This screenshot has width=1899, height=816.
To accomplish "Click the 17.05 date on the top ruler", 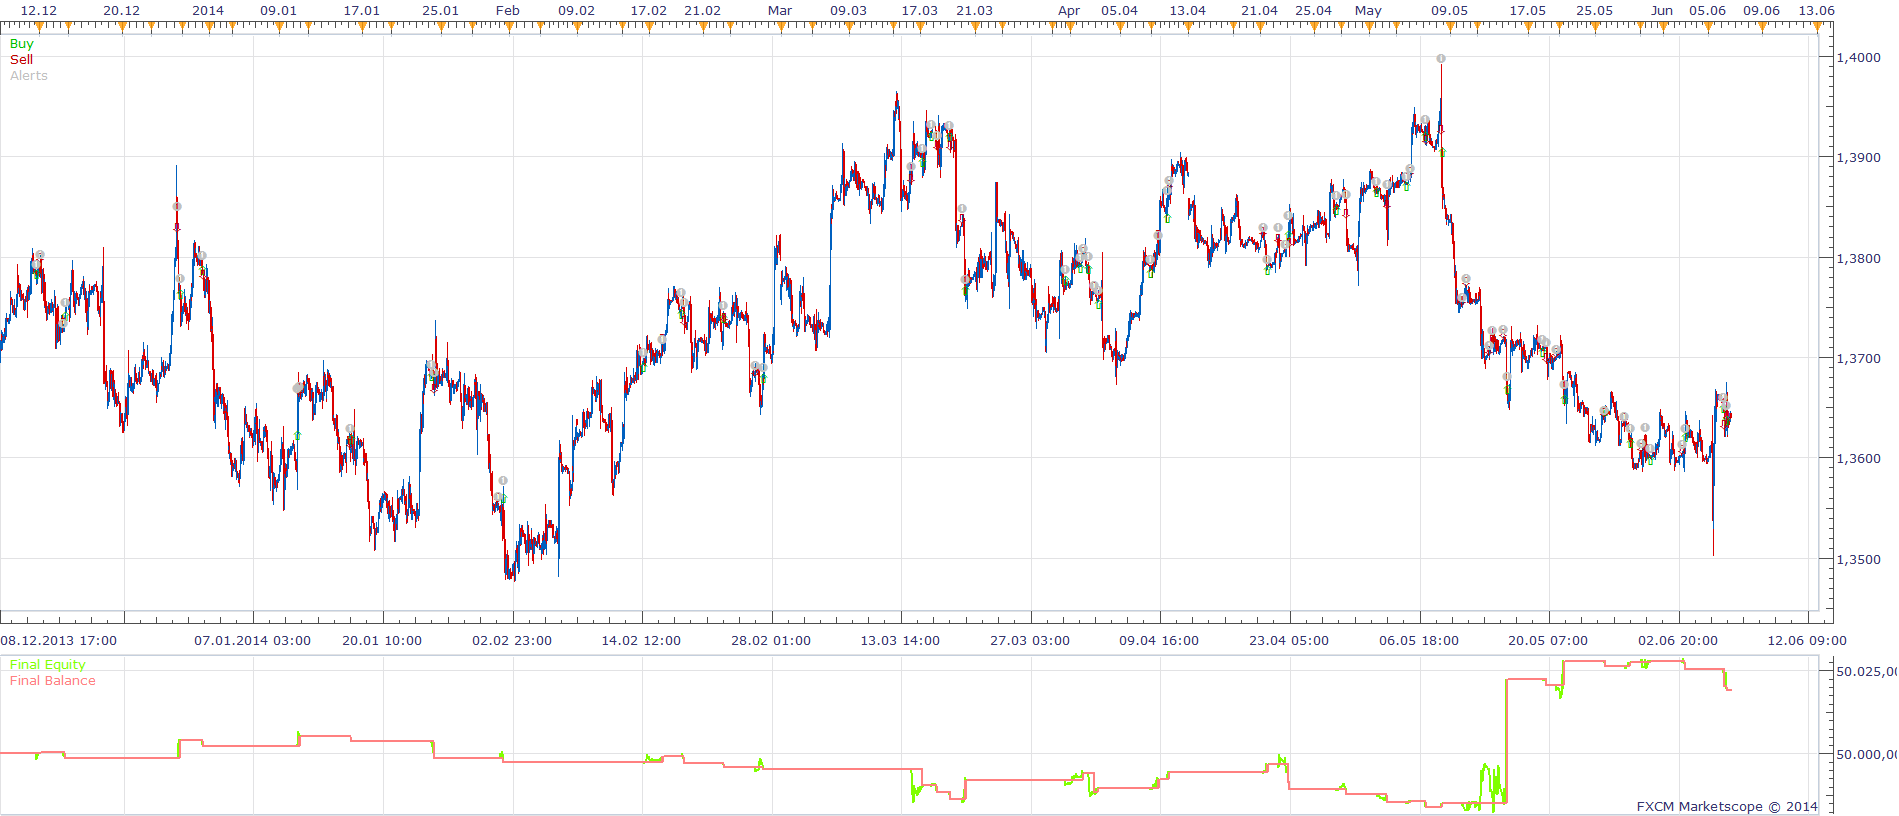I will 1528,11.
